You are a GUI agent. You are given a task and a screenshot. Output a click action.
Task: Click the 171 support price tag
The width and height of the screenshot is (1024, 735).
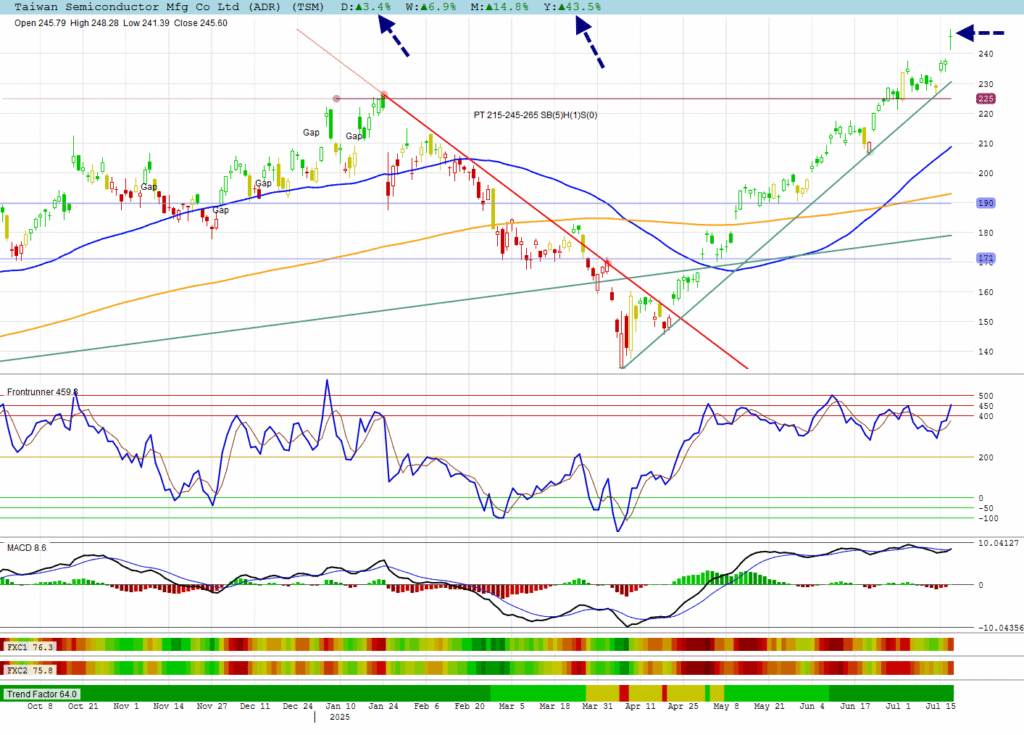click(x=985, y=259)
